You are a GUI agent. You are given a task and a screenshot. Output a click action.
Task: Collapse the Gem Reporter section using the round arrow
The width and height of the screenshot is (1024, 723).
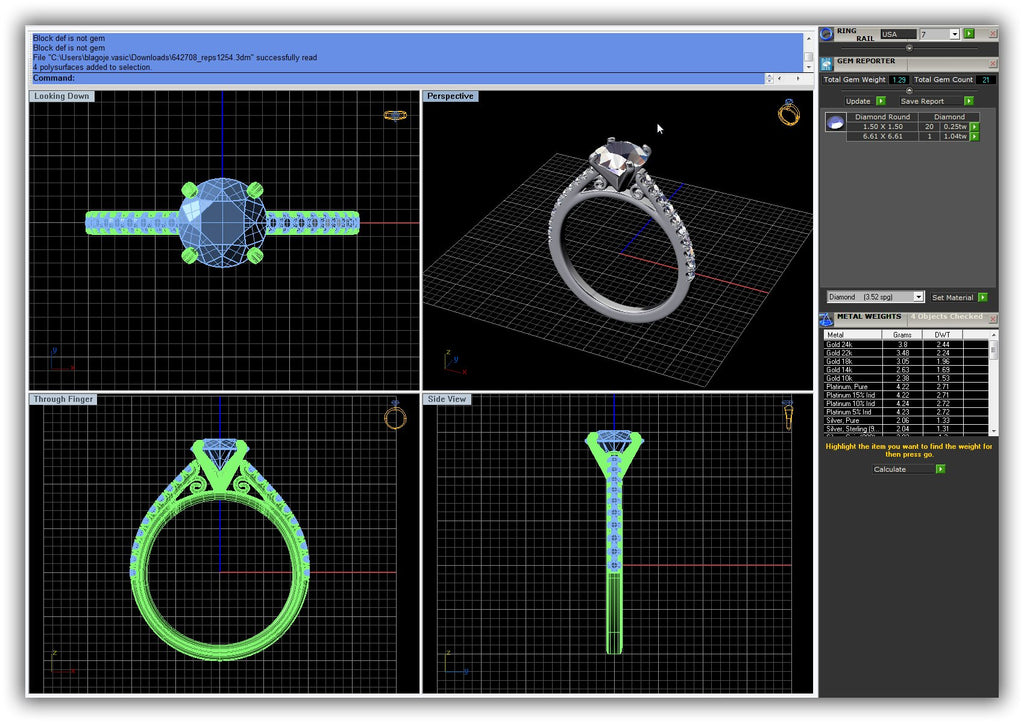(909, 91)
